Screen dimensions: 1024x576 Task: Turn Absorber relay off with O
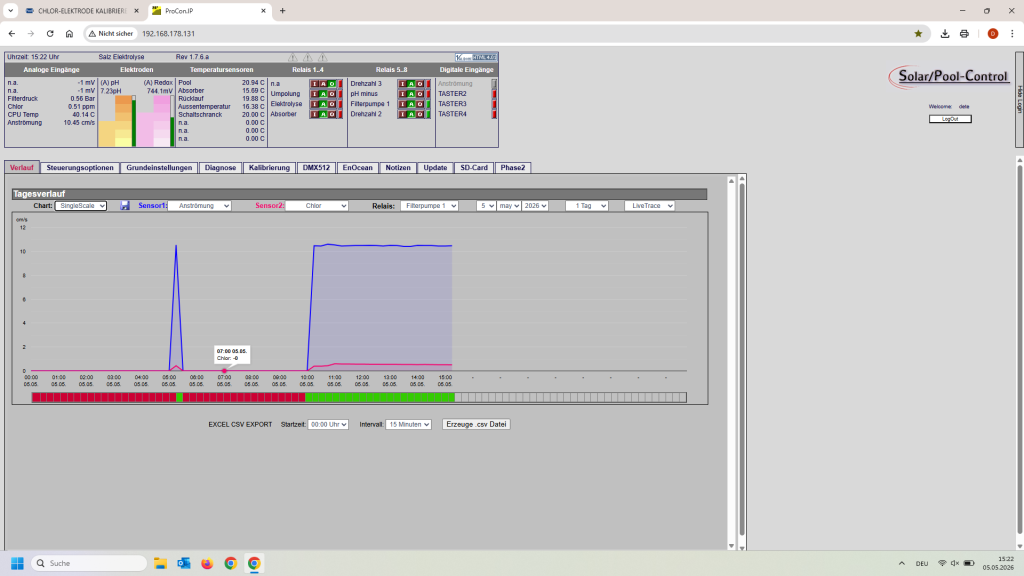pyautogui.click(x=332, y=114)
